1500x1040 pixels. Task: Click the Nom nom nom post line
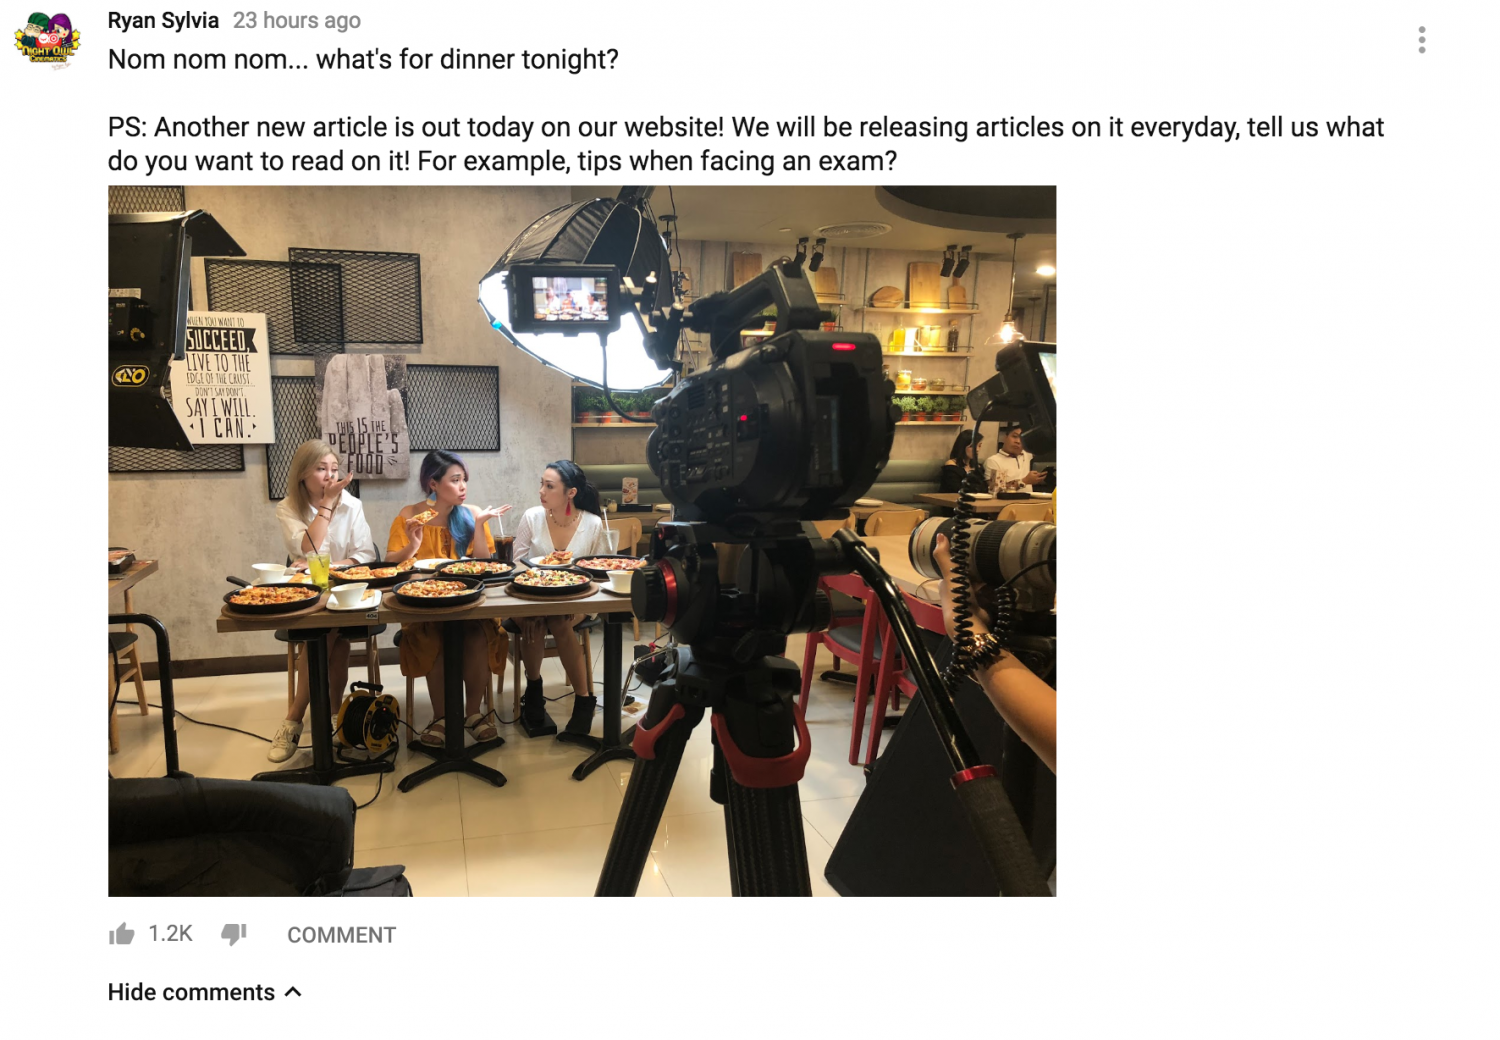(x=363, y=59)
